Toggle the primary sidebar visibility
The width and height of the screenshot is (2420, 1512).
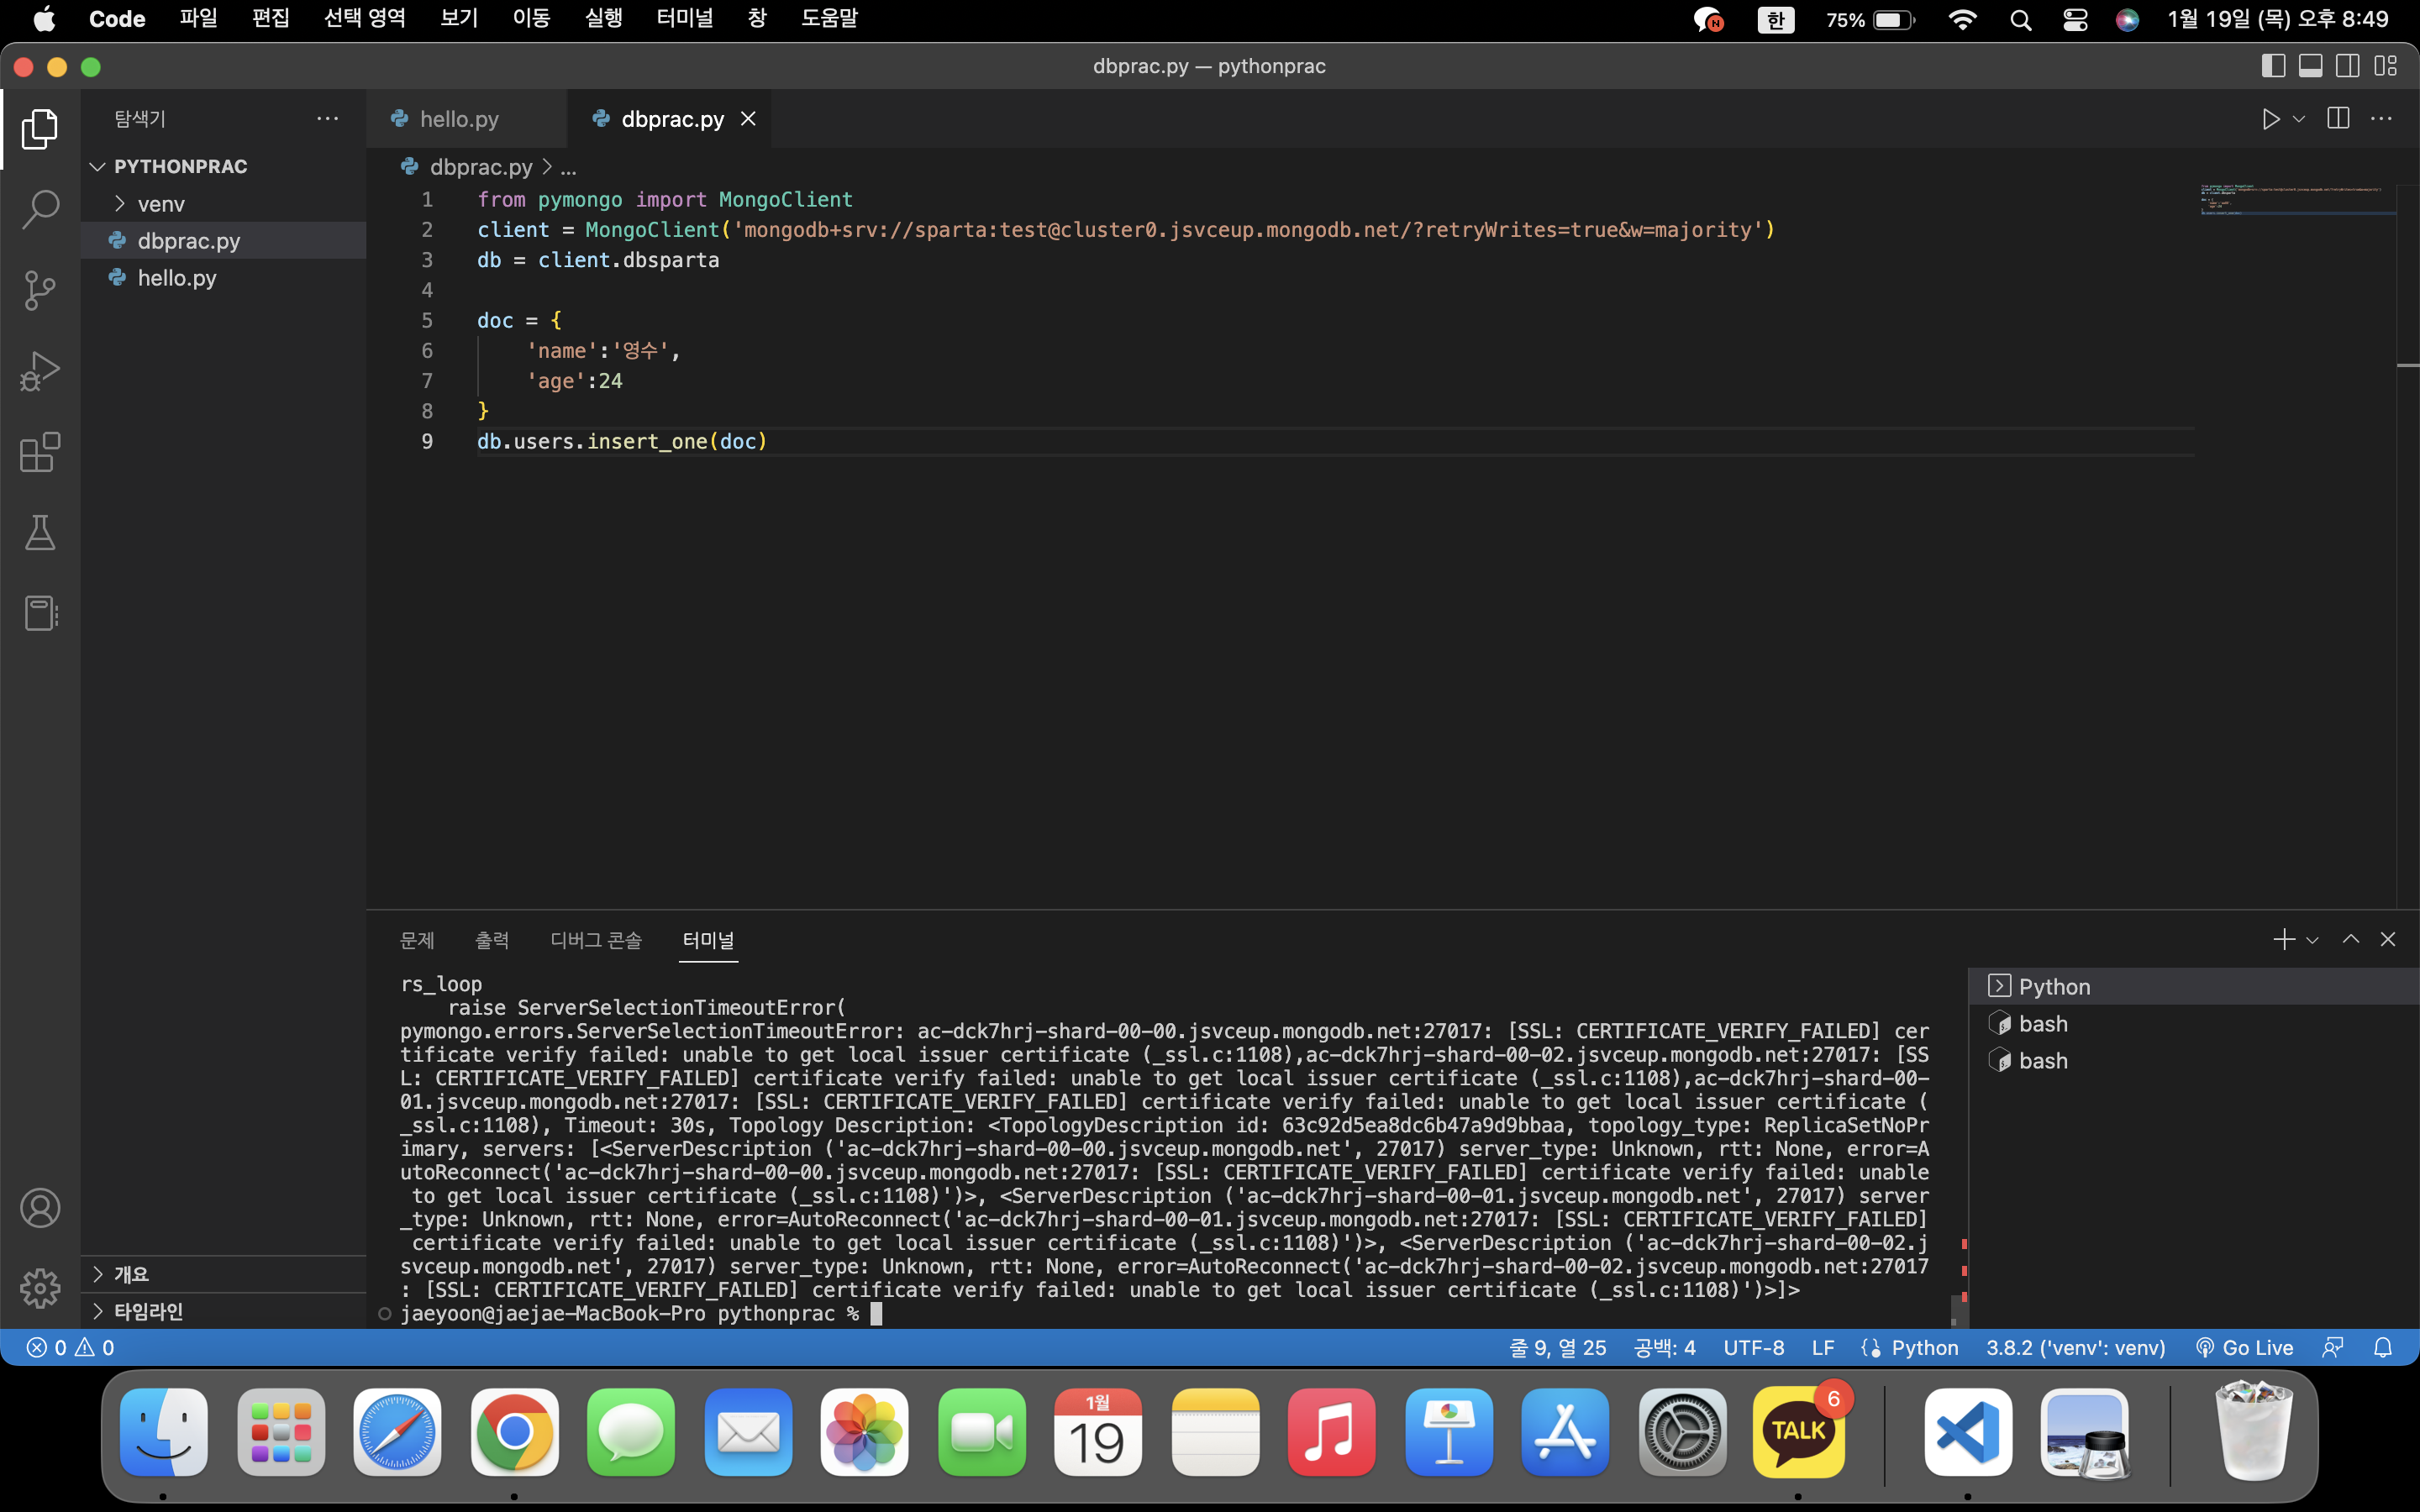(2273, 66)
